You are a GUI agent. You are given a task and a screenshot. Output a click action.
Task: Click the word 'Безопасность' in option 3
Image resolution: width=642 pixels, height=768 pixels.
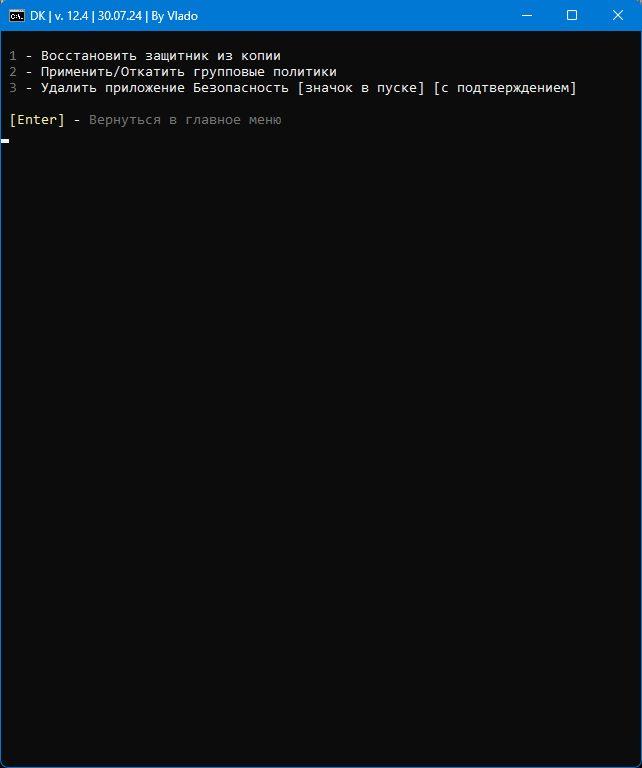point(241,88)
